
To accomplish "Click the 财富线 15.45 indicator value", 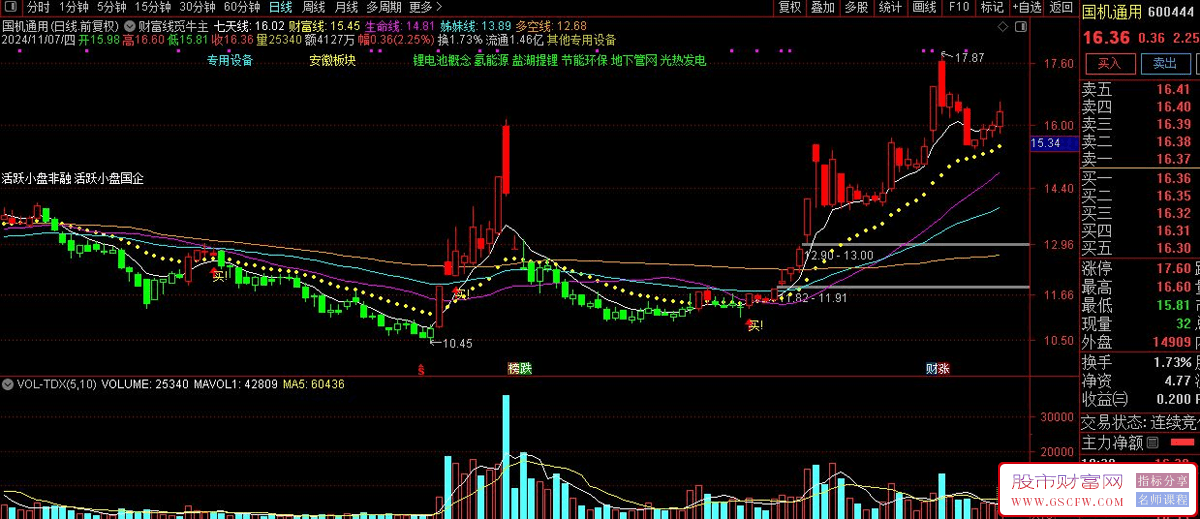I will [323, 24].
